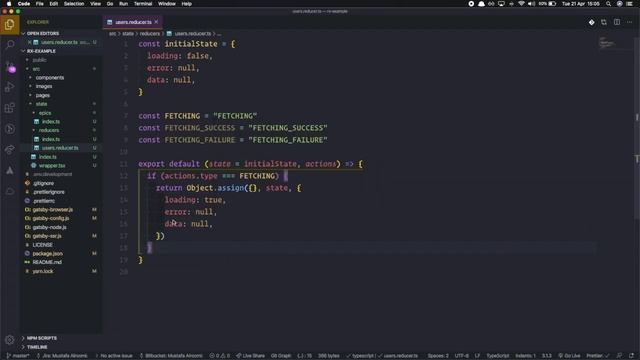The width and height of the screenshot is (640, 360).
Task: Click the Bitbucket status bar item
Action: [171, 356]
